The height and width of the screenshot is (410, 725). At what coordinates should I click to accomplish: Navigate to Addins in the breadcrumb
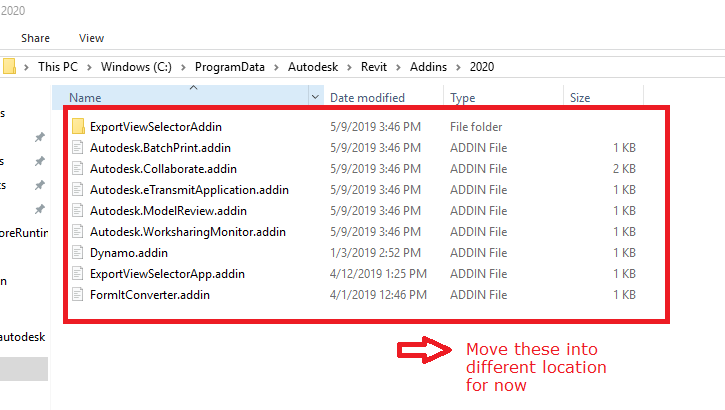point(428,67)
